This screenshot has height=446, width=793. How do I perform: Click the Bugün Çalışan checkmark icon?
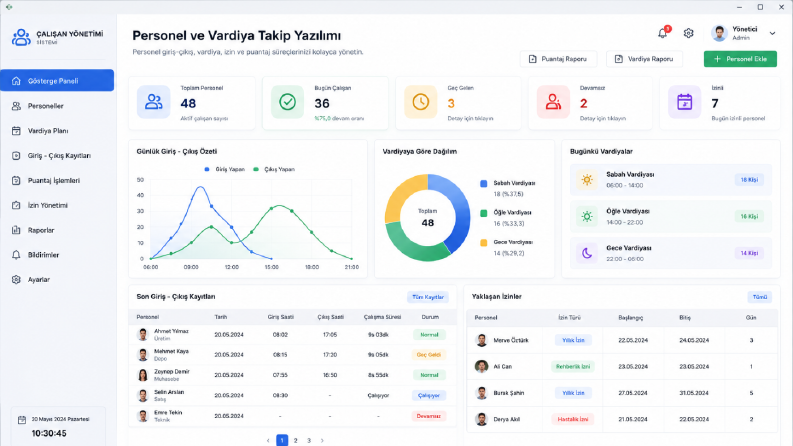[x=287, y=102]
